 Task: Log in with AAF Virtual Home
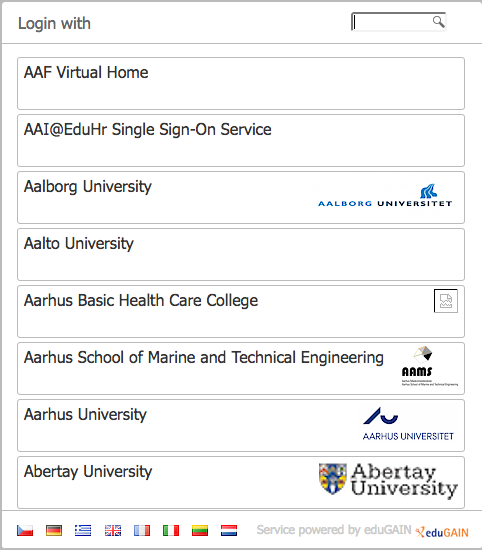pyautogui.click(x=241, y=83)
